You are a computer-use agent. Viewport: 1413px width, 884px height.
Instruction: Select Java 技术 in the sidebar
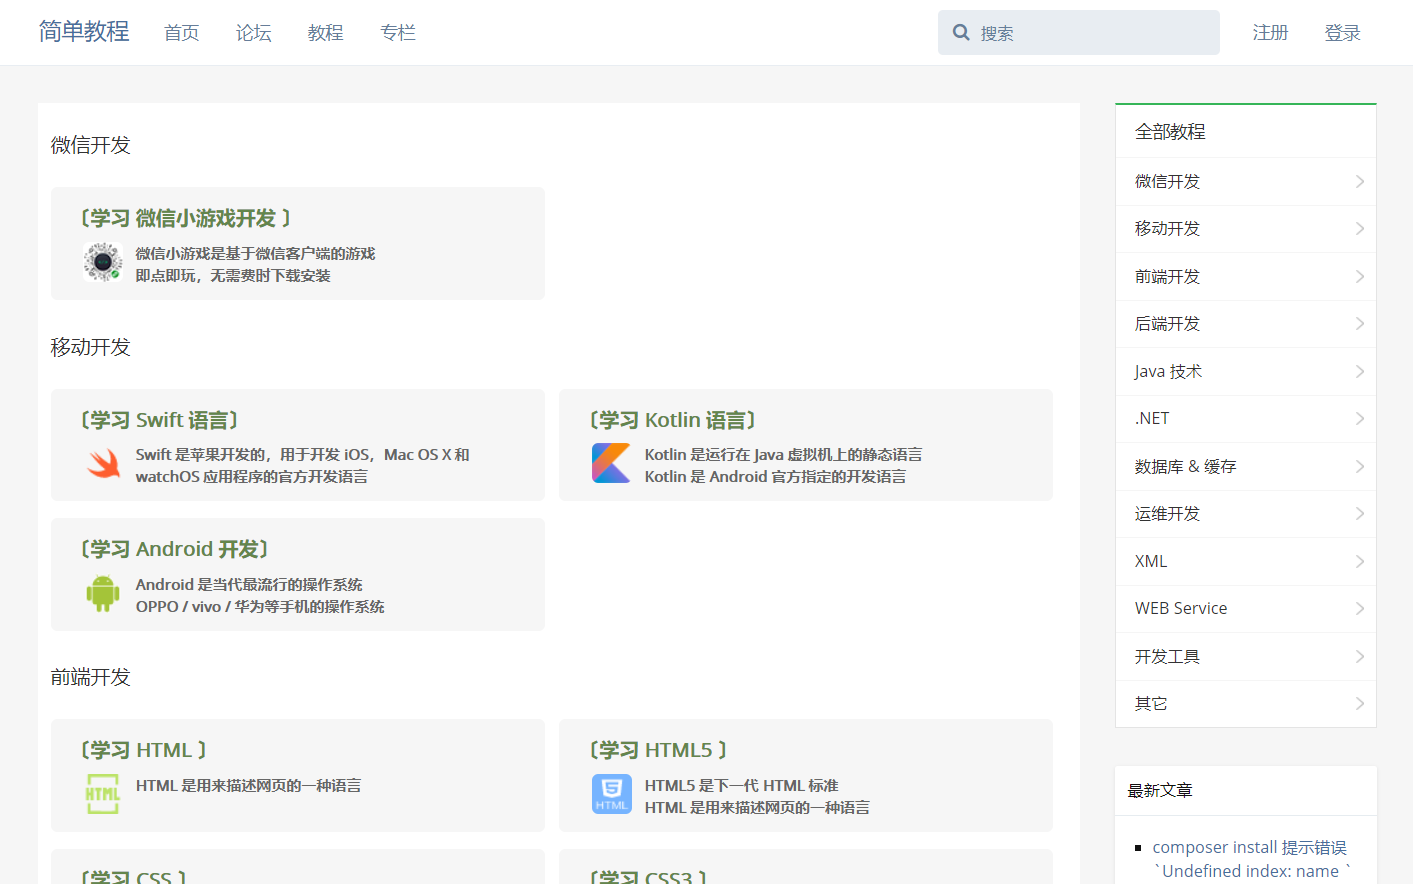1246,371
